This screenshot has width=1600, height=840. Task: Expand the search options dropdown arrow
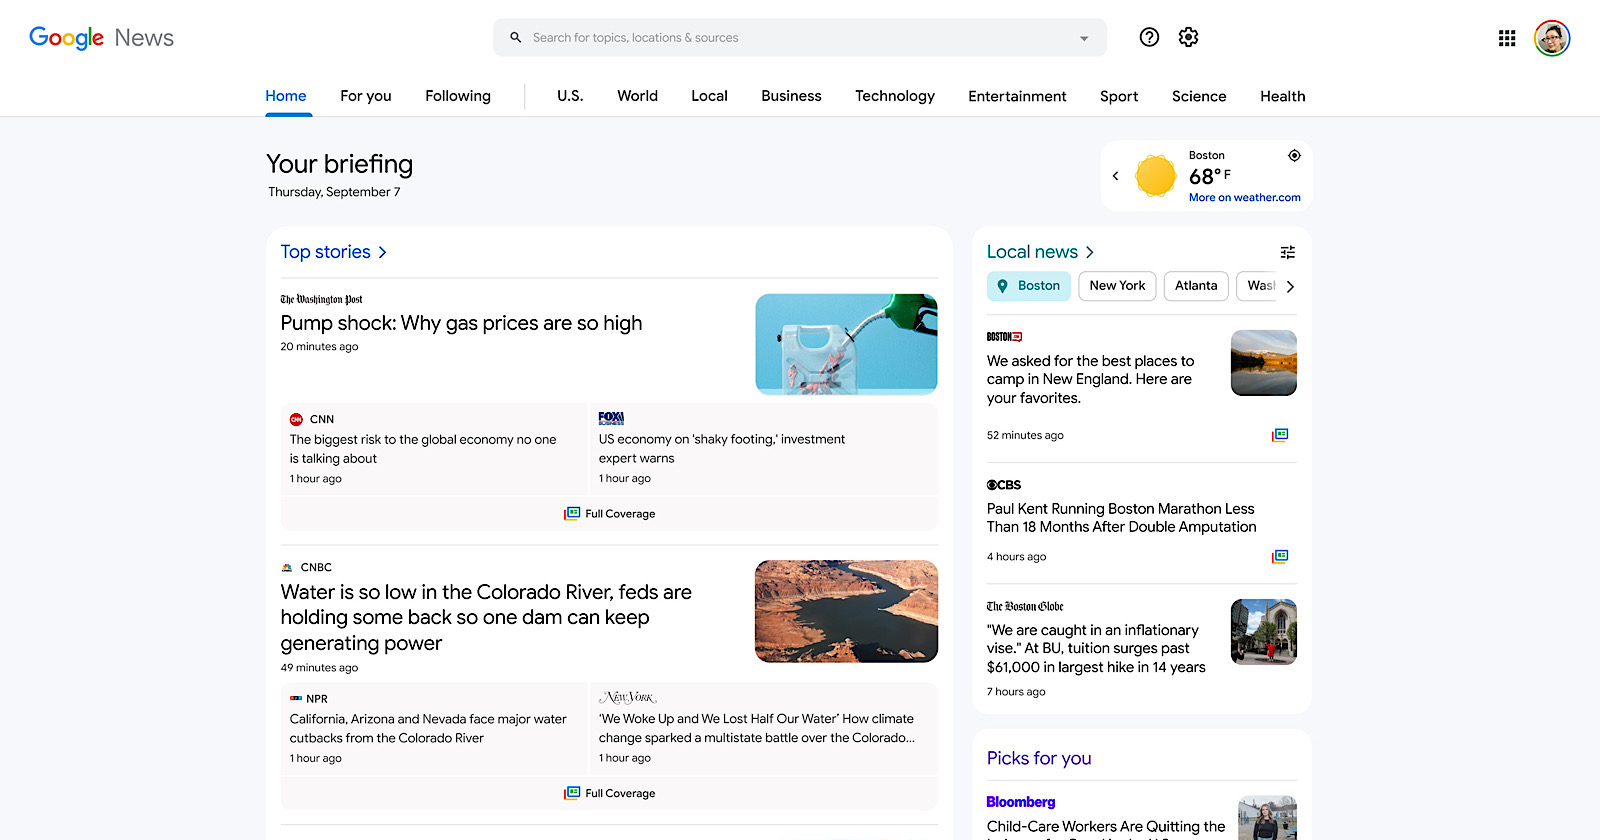coord(1084,38)
